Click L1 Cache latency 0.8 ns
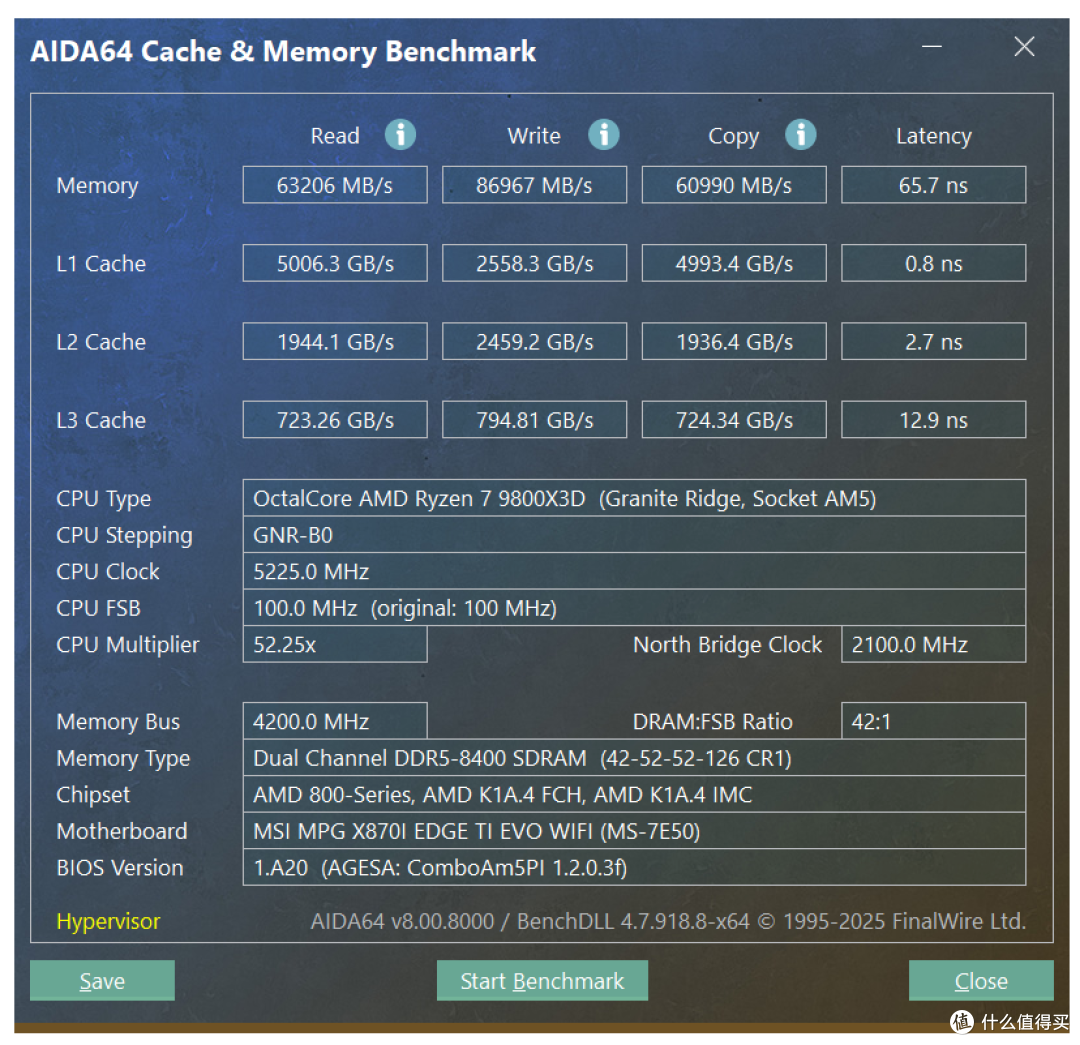This screenshot has height=1045, width=1080. tap(933, 263)
